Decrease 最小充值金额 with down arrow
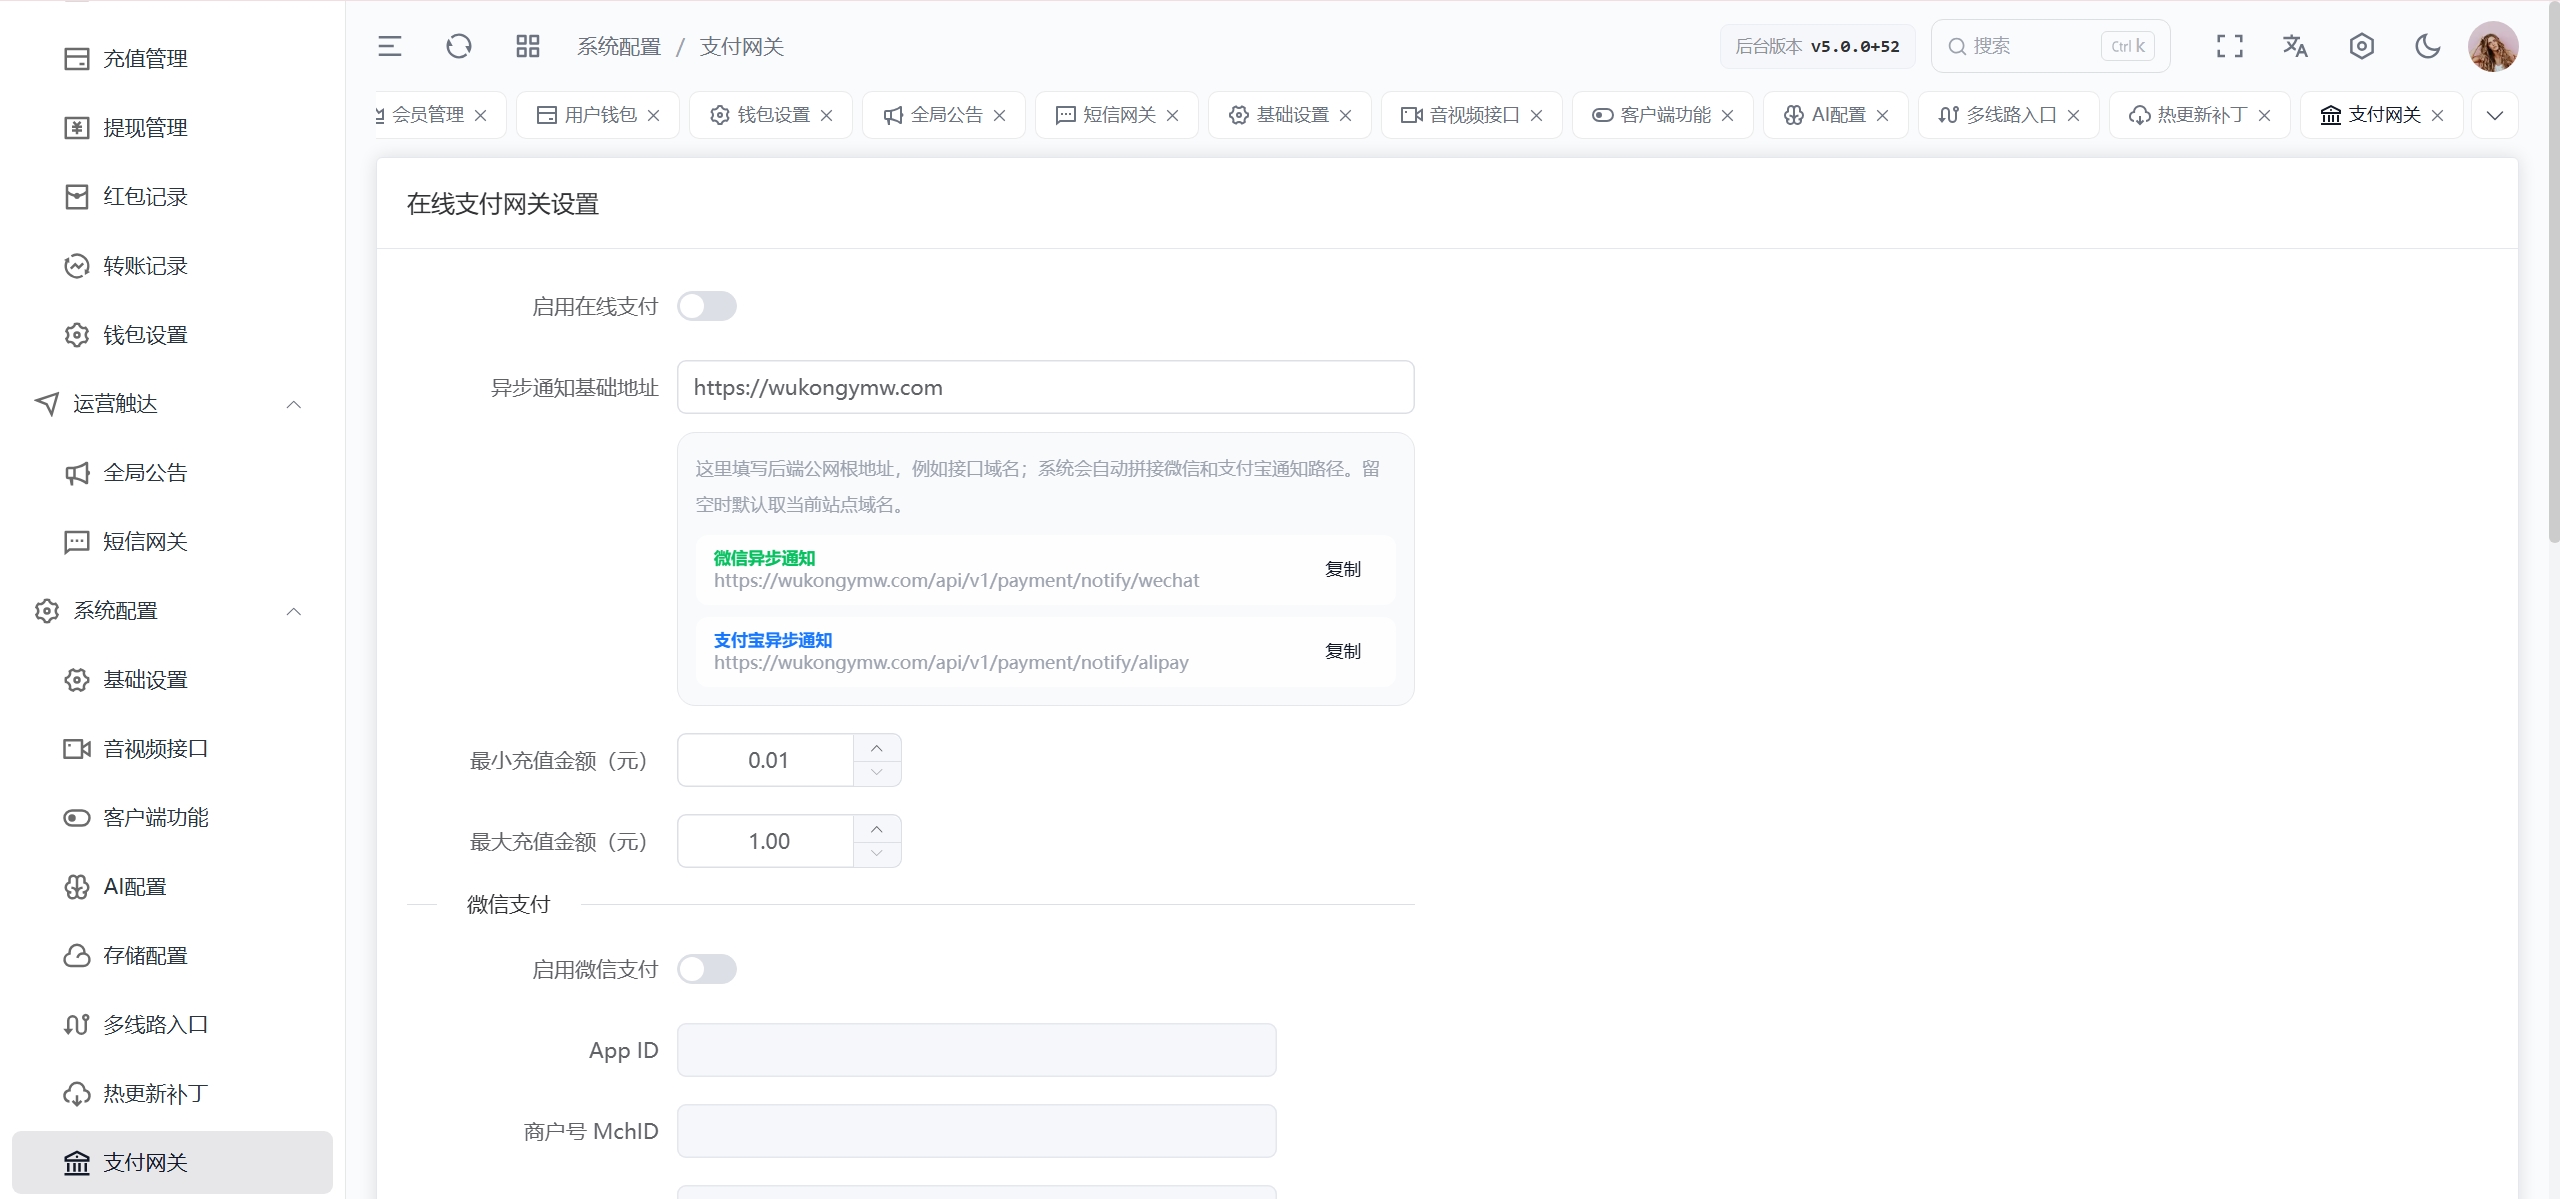The height and width of the screenshot is (1199, 2560). (x=877, y=773)
